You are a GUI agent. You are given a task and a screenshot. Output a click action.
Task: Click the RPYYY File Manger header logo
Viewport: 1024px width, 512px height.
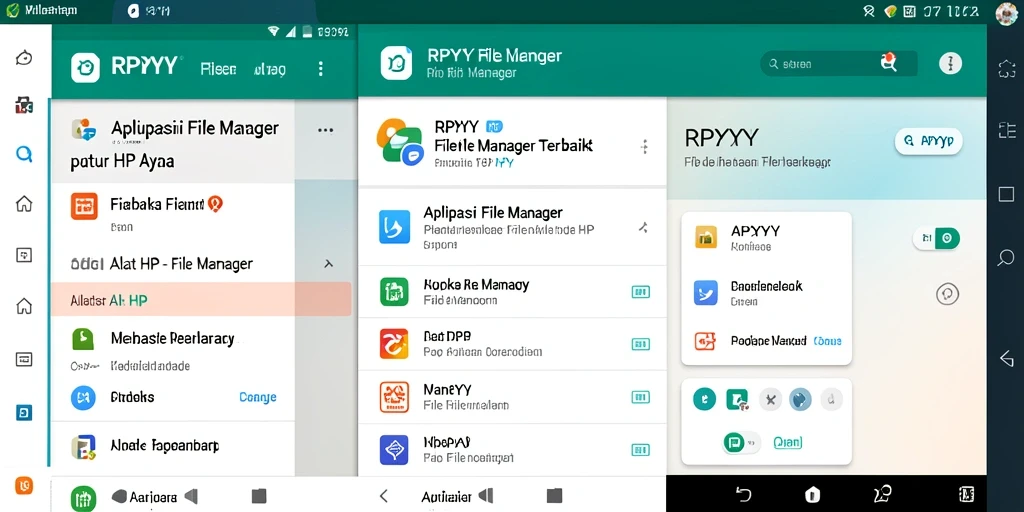pyautogui.click(x=396, y=63)
